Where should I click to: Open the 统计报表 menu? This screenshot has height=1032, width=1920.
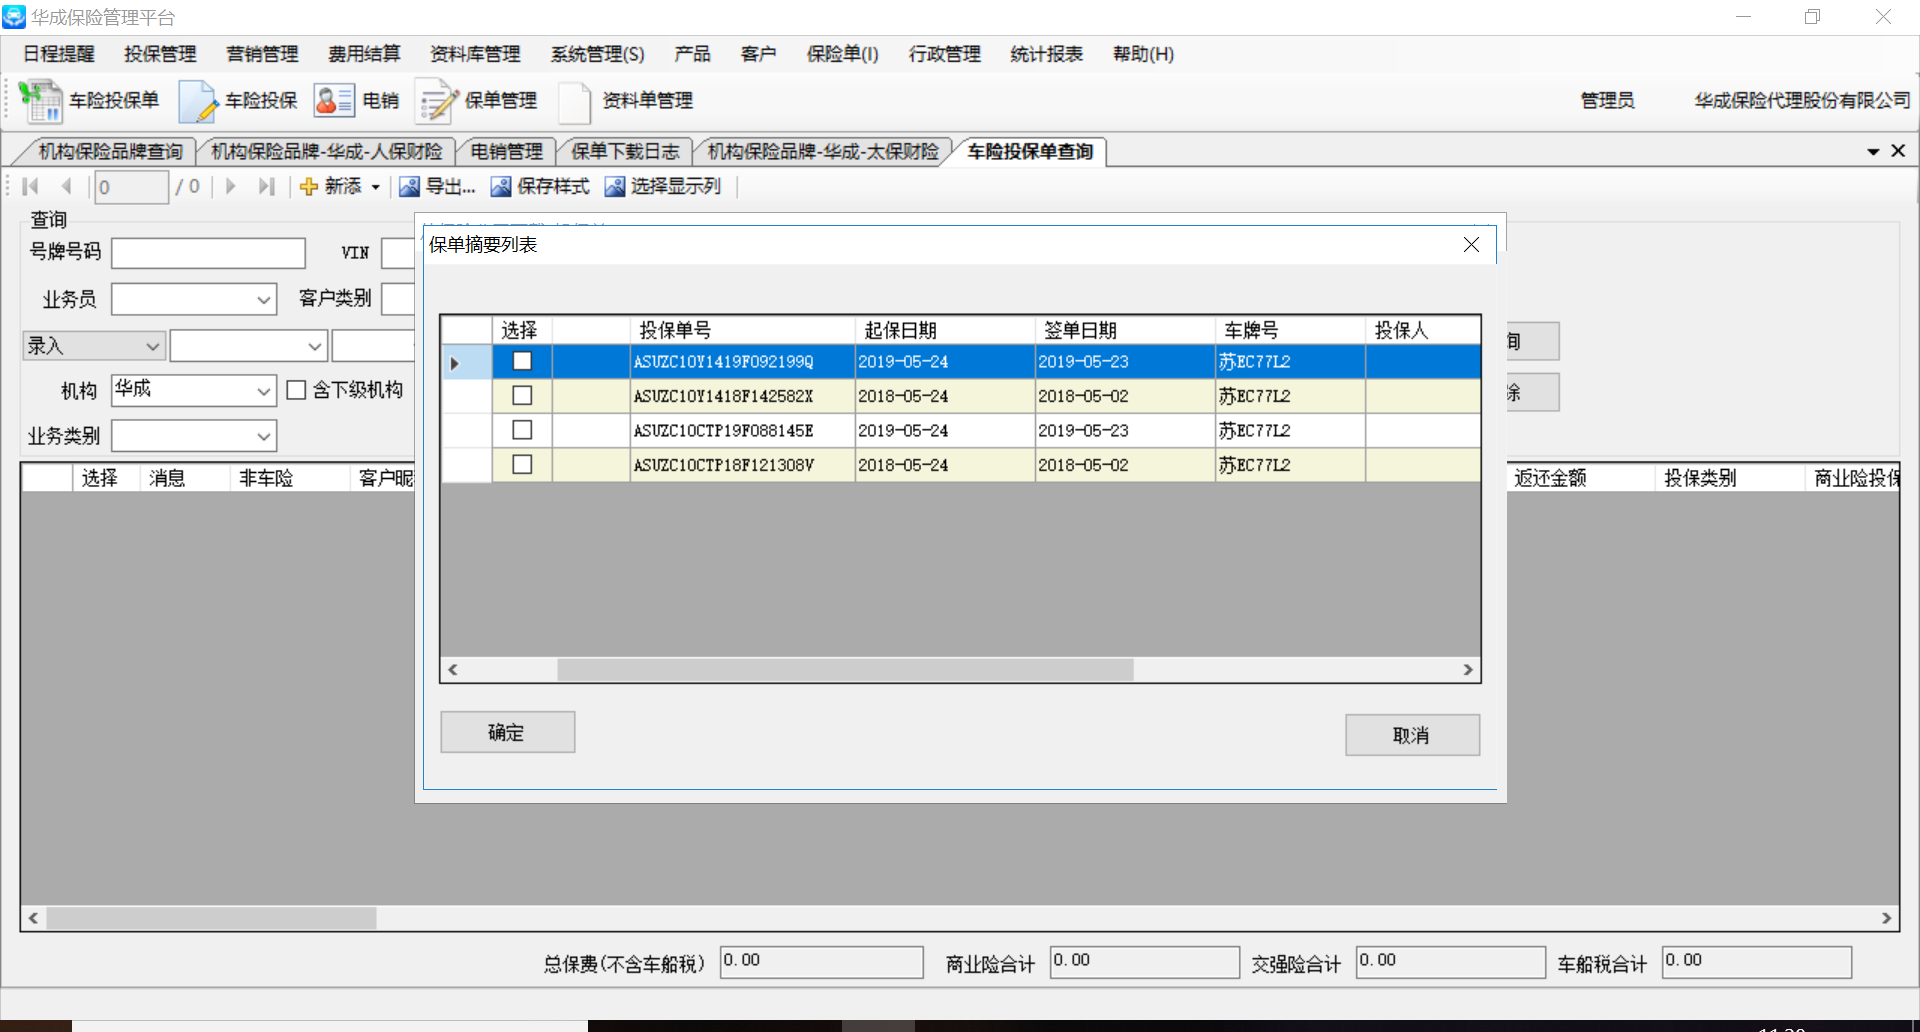tap(1046, 54)
